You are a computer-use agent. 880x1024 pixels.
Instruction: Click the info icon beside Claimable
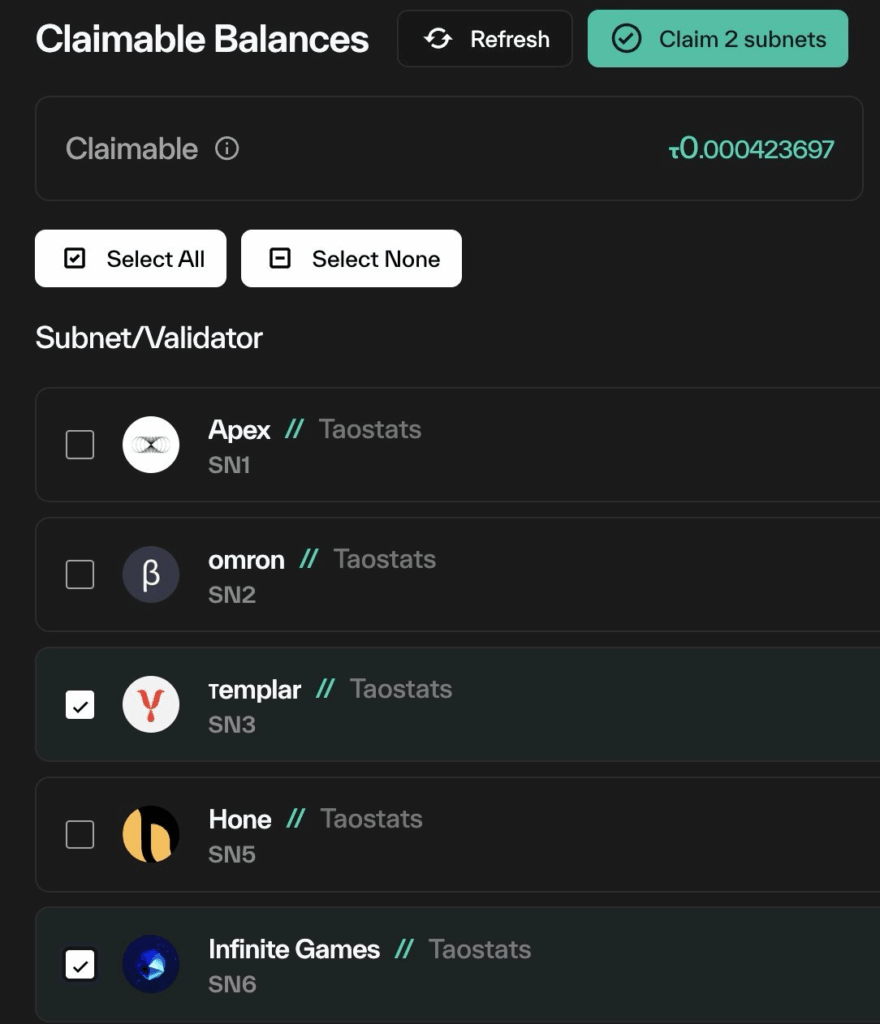227,149
